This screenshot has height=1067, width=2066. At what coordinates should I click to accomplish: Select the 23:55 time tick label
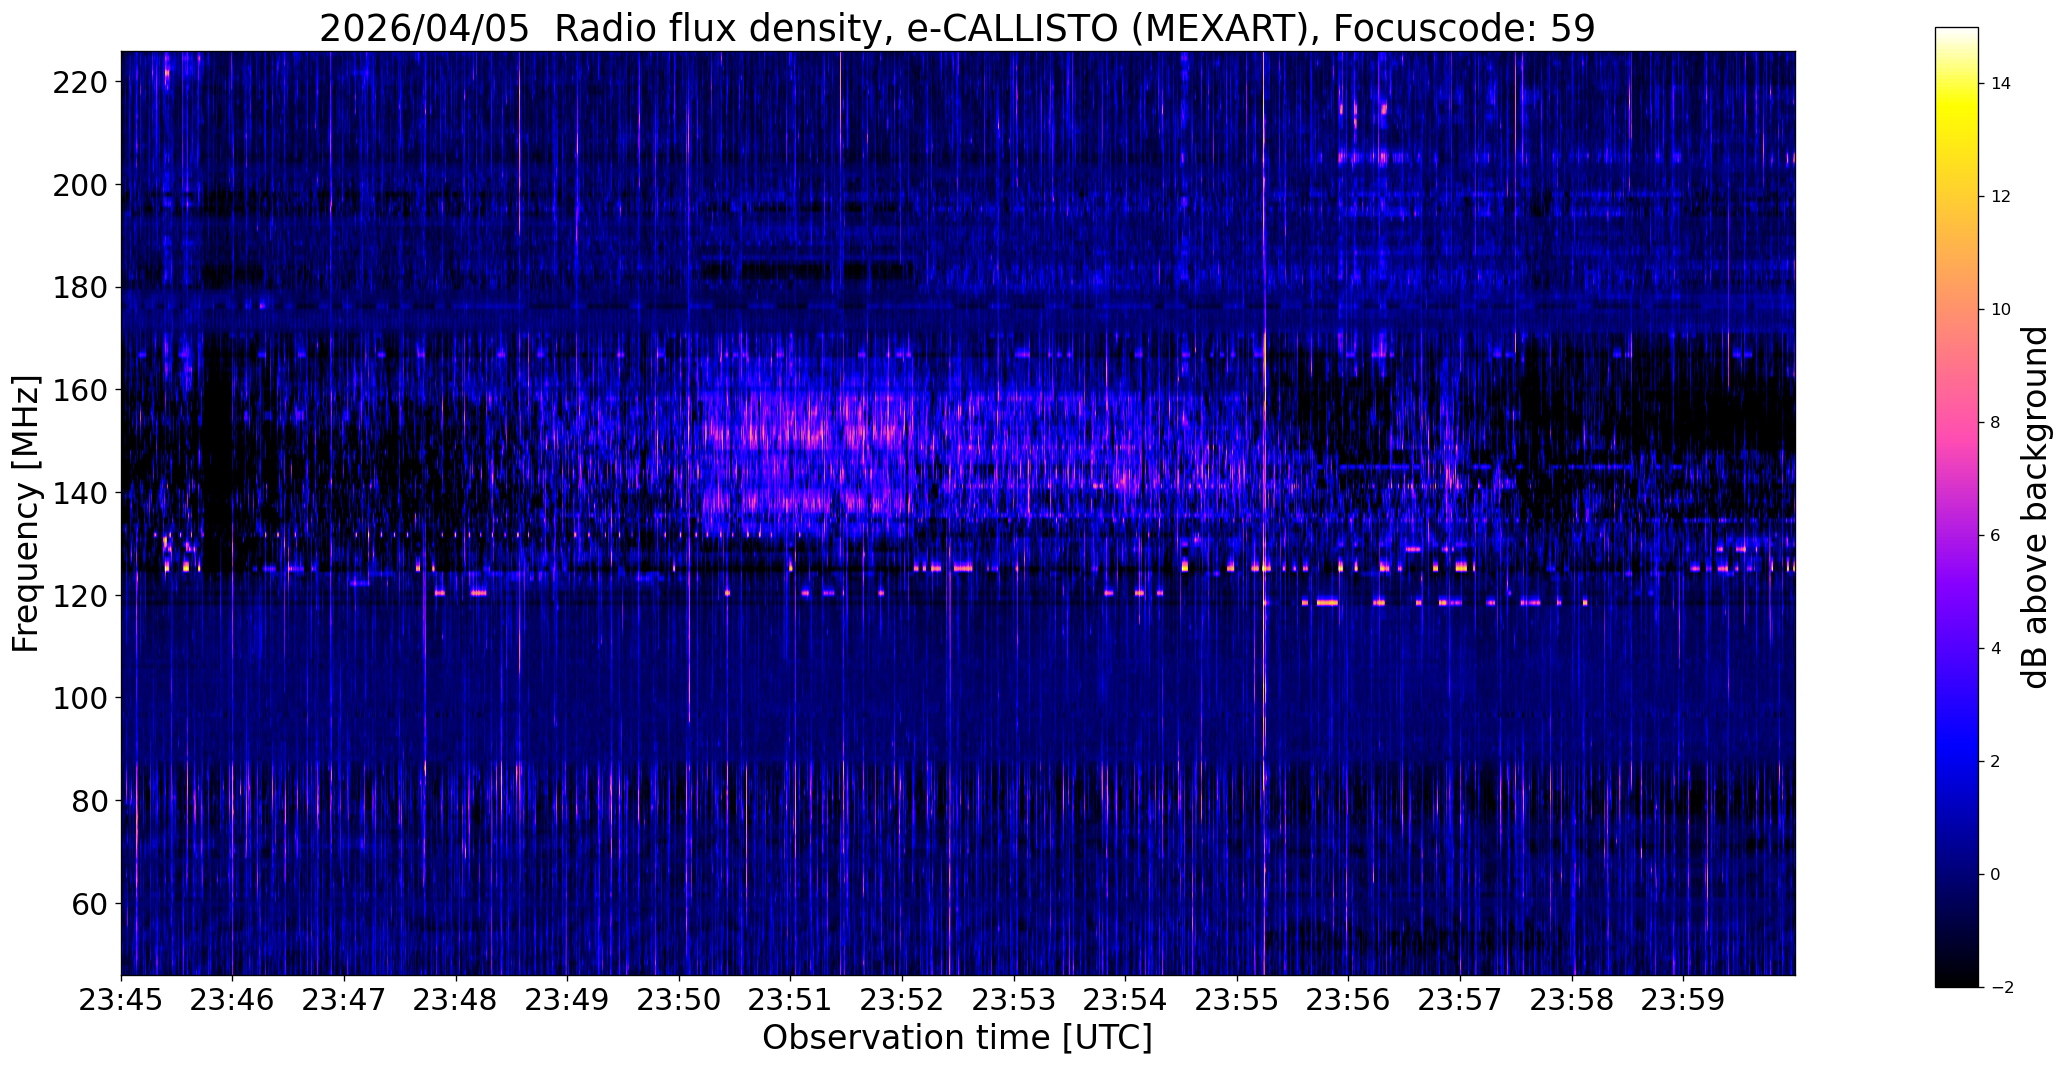tap(1238, 1000)
